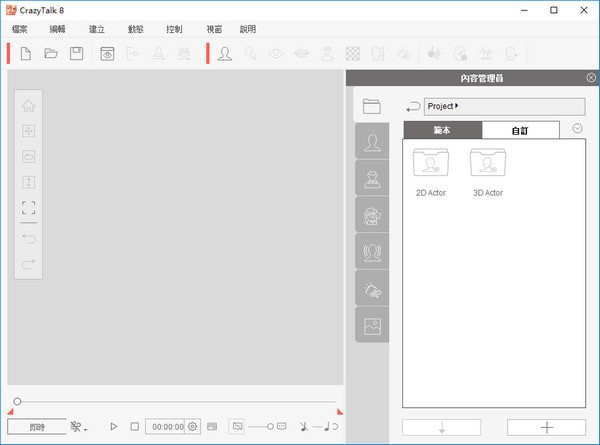This screenshot has width=600, height=445.
Task: Open the dropdown next to the mute icon
Action: click(x=87, y=430)
